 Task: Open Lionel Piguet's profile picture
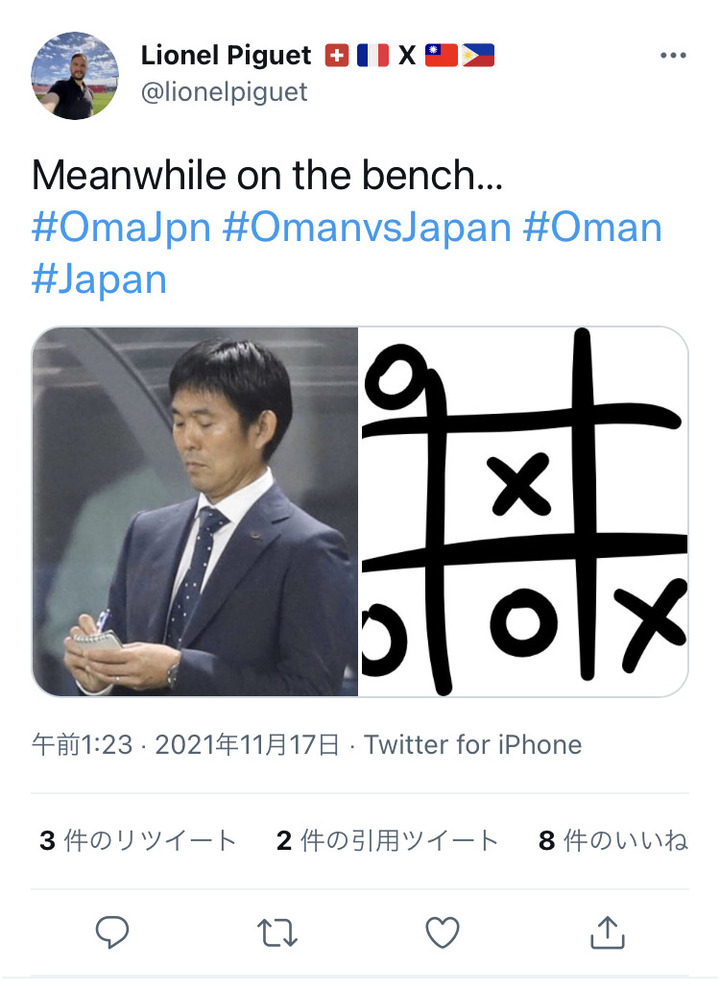(x=75, y=76)
